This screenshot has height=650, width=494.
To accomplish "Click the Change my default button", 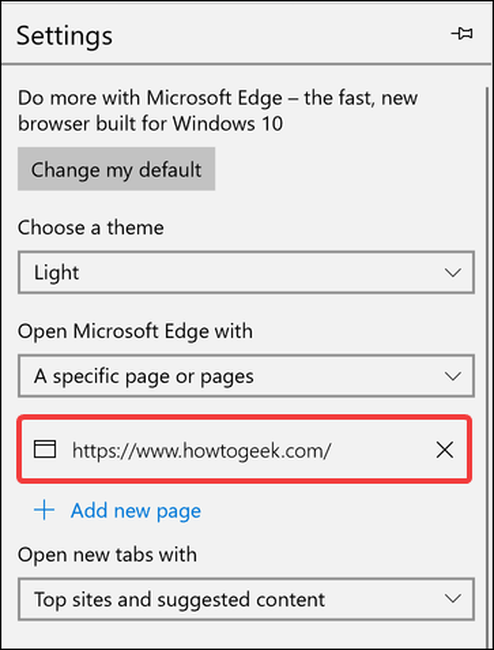I will [x=116, y=169].
